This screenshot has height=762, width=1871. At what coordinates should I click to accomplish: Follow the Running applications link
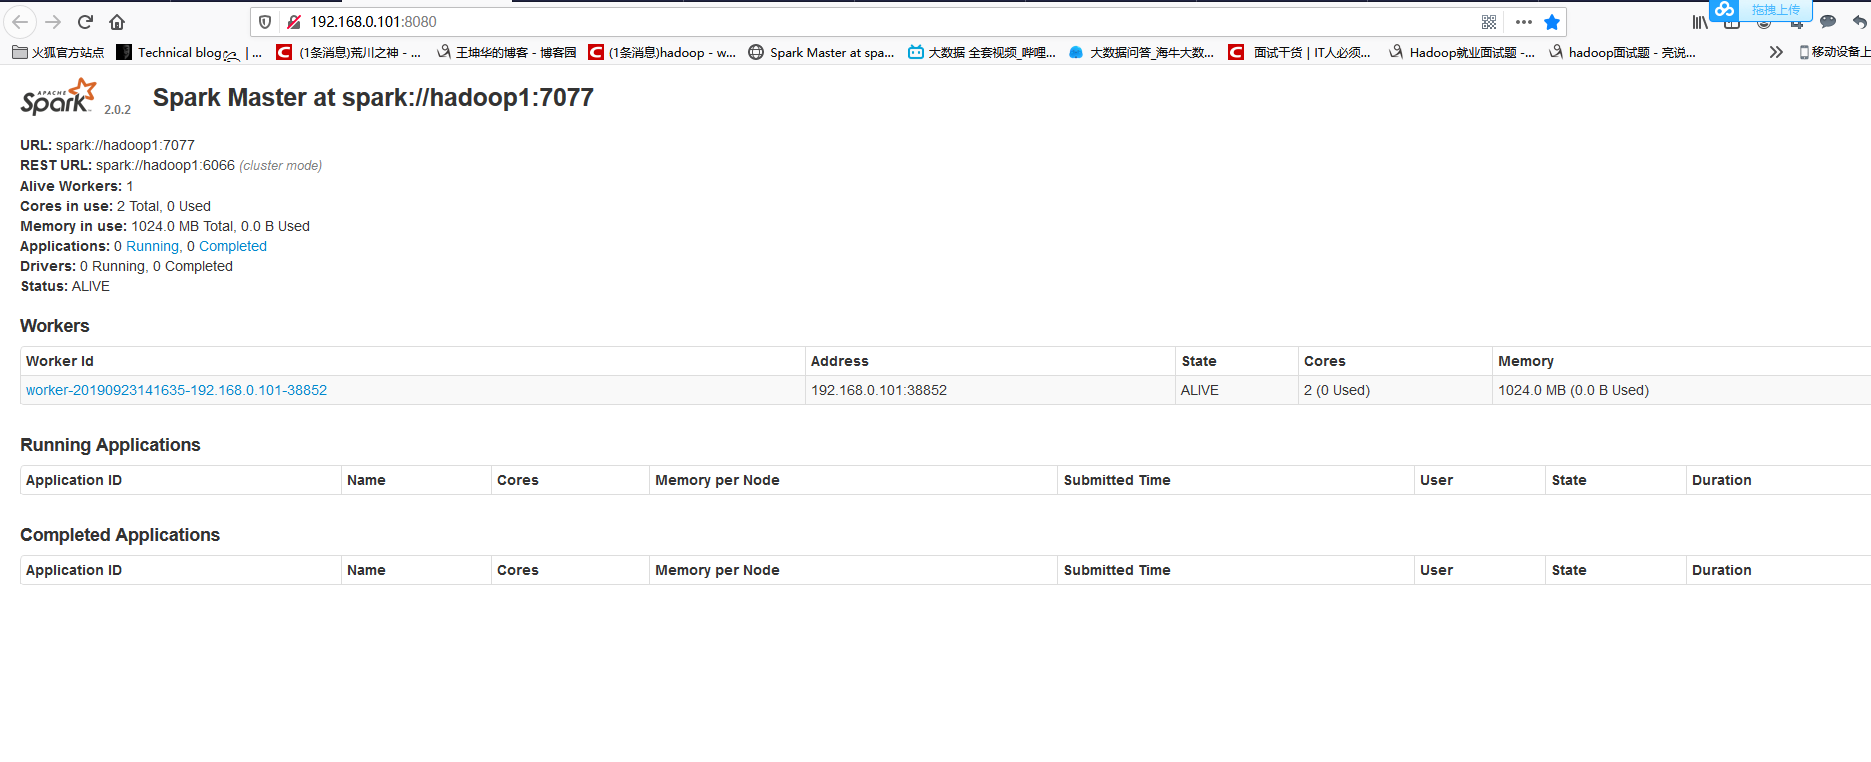(x=152, y=246)
